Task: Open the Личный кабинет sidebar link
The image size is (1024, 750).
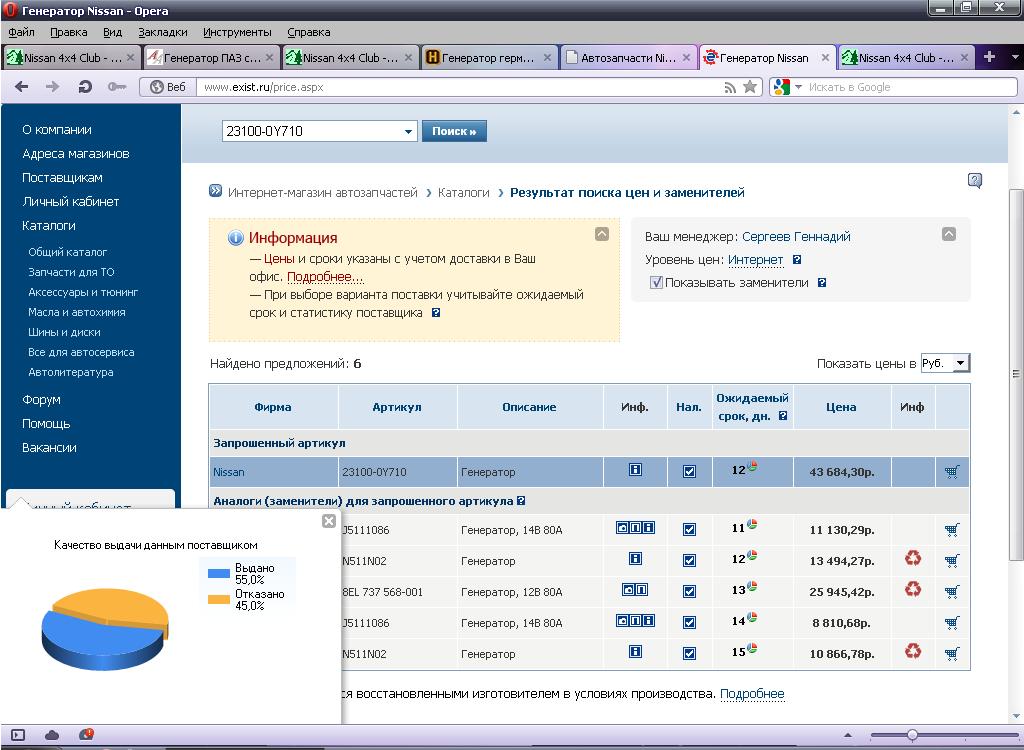Action: (71, 201)
